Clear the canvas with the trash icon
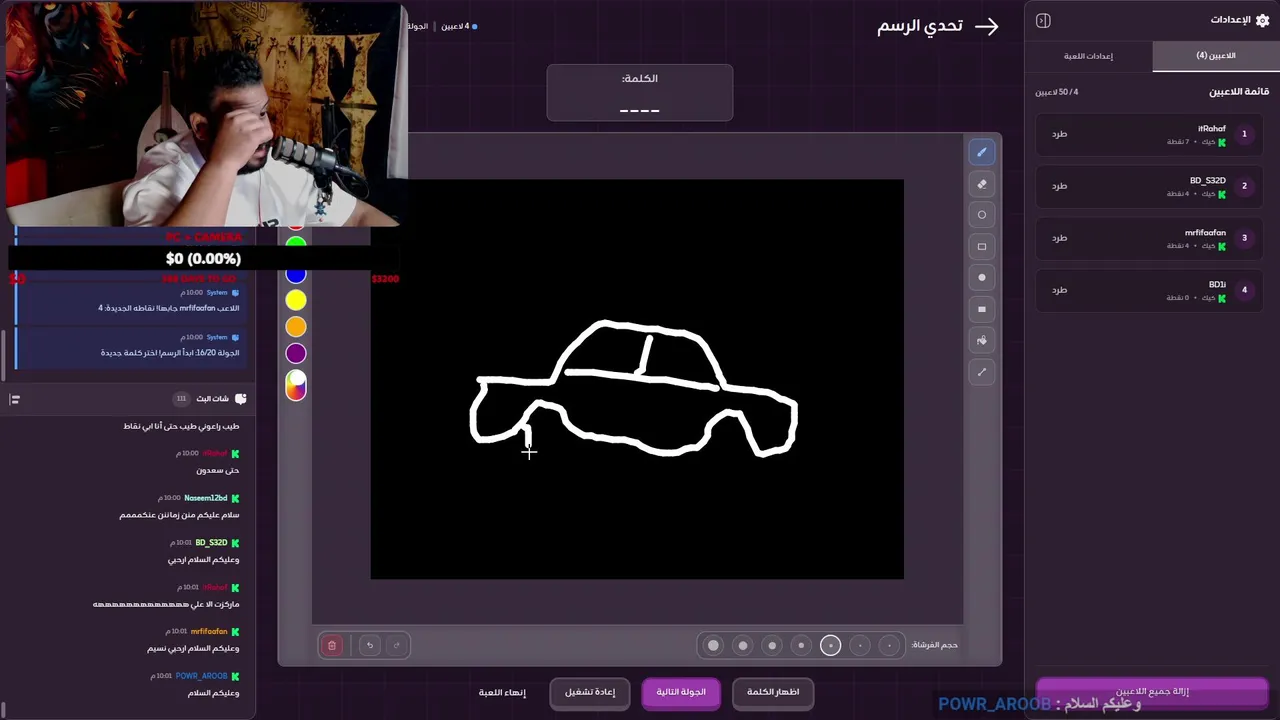Image resolution: width=1280 pixels, height=720 pixels. click(332, 645)
